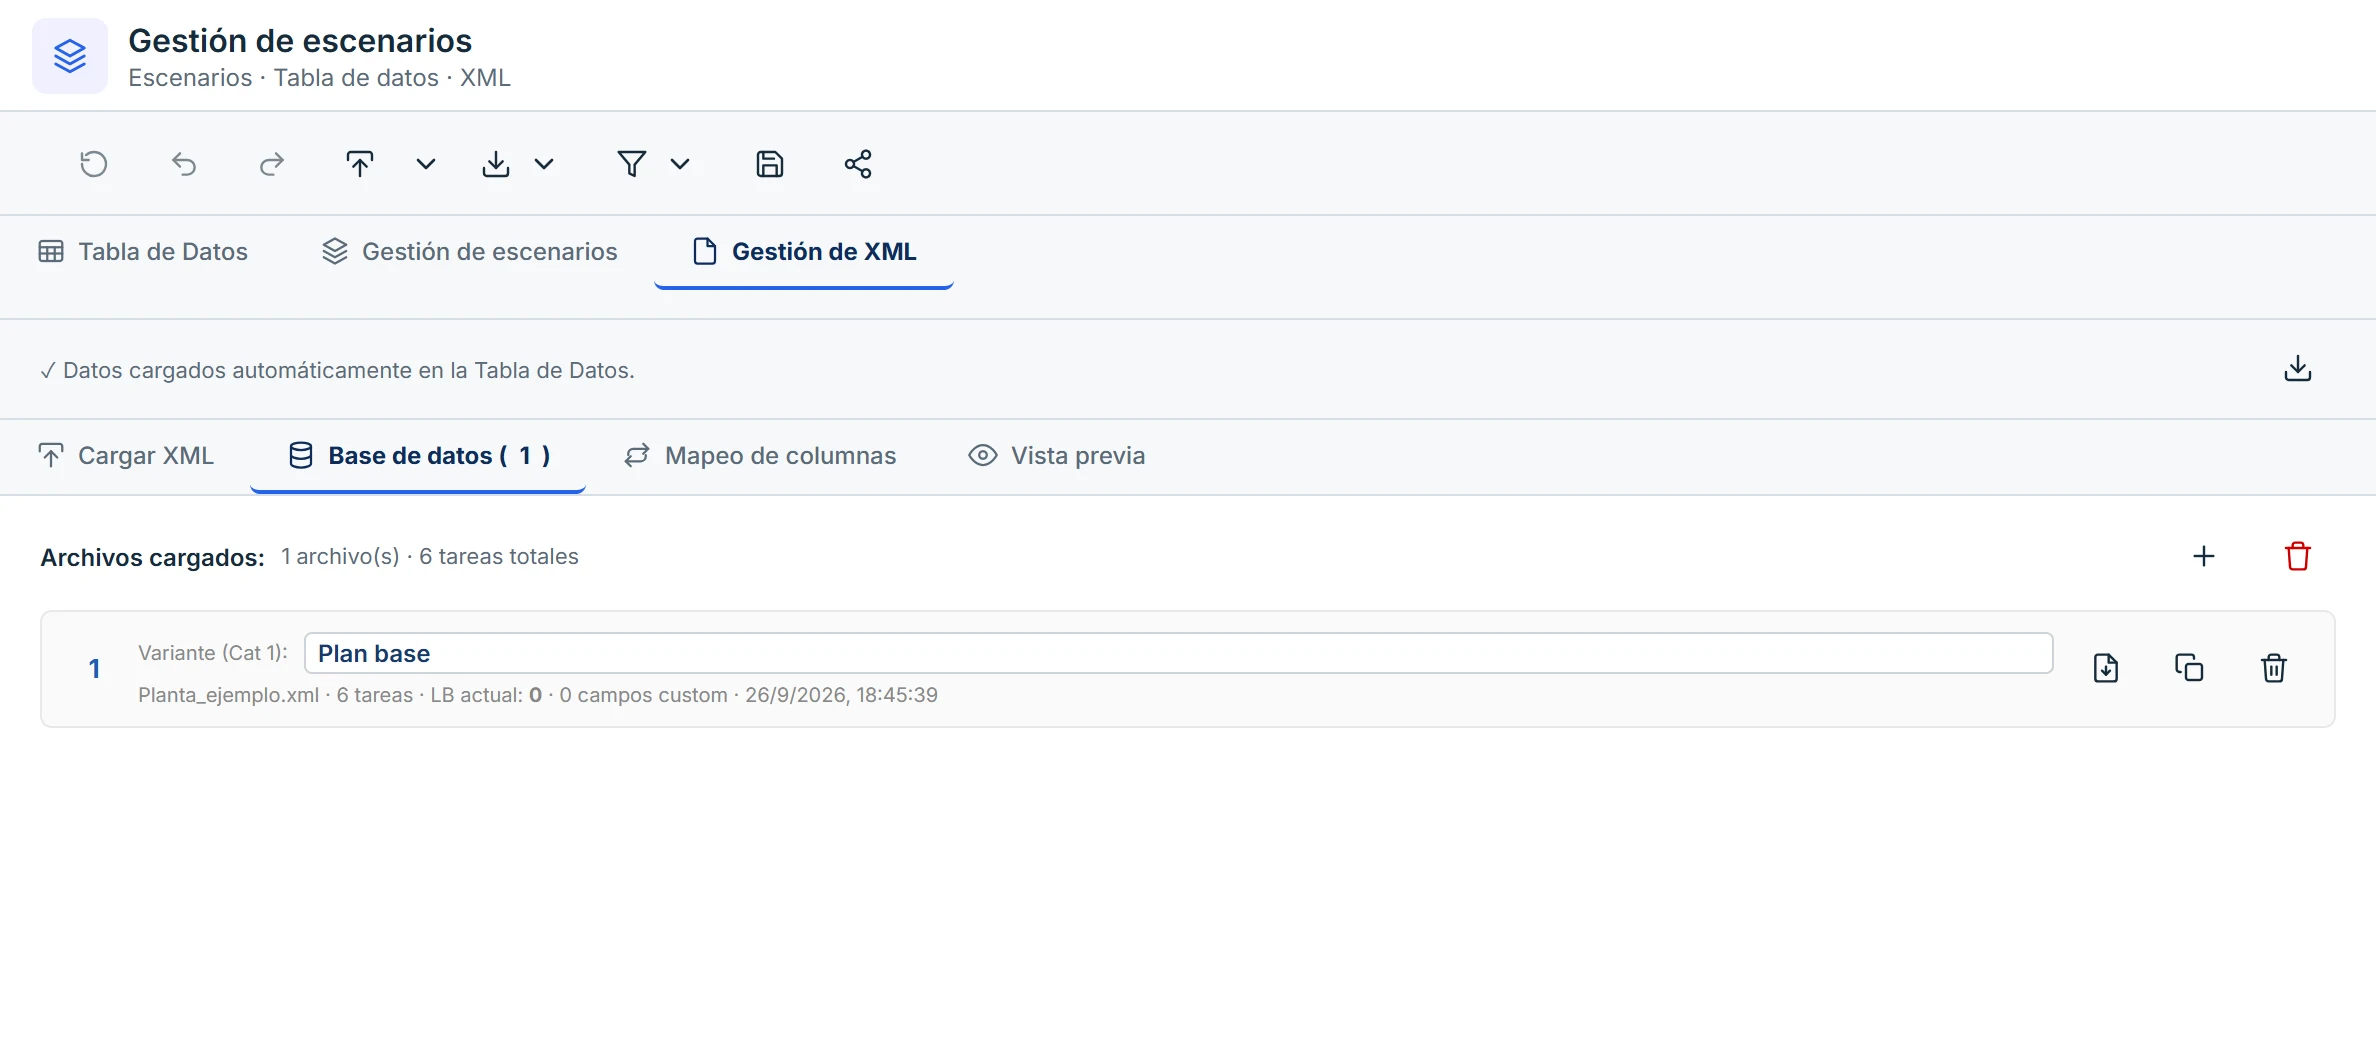Click the 'Archivos cargados:' label
This screenshot has height=1040, width=2376.
152,558
